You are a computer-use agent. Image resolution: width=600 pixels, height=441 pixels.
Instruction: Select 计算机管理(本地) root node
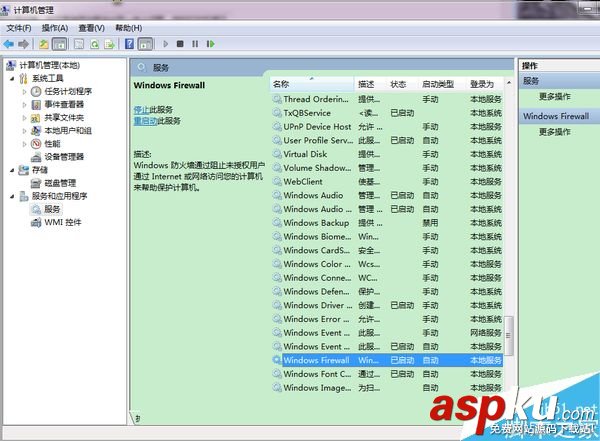point(49,65)
